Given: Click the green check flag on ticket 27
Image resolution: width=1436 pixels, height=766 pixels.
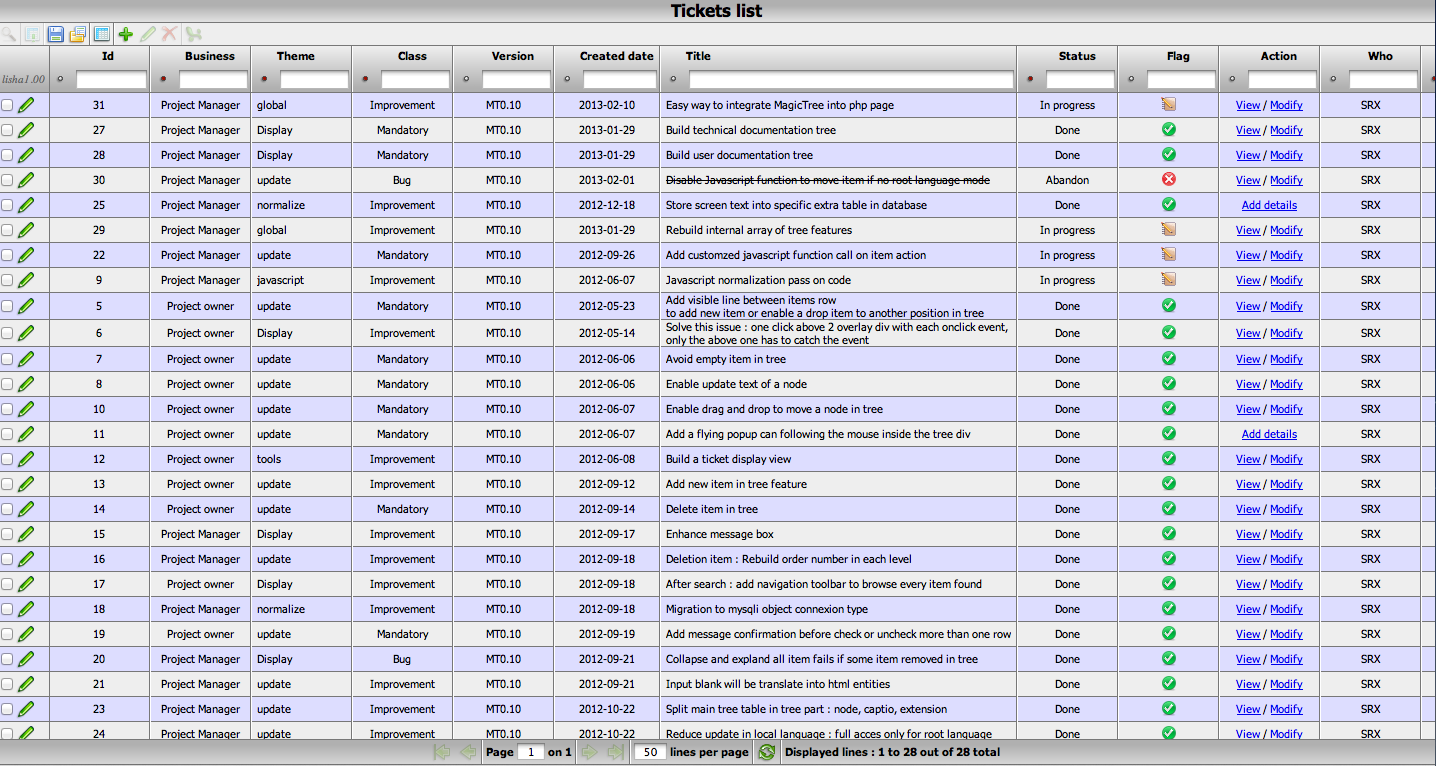Looking at the screenshot, I should tap(1167, 130).
